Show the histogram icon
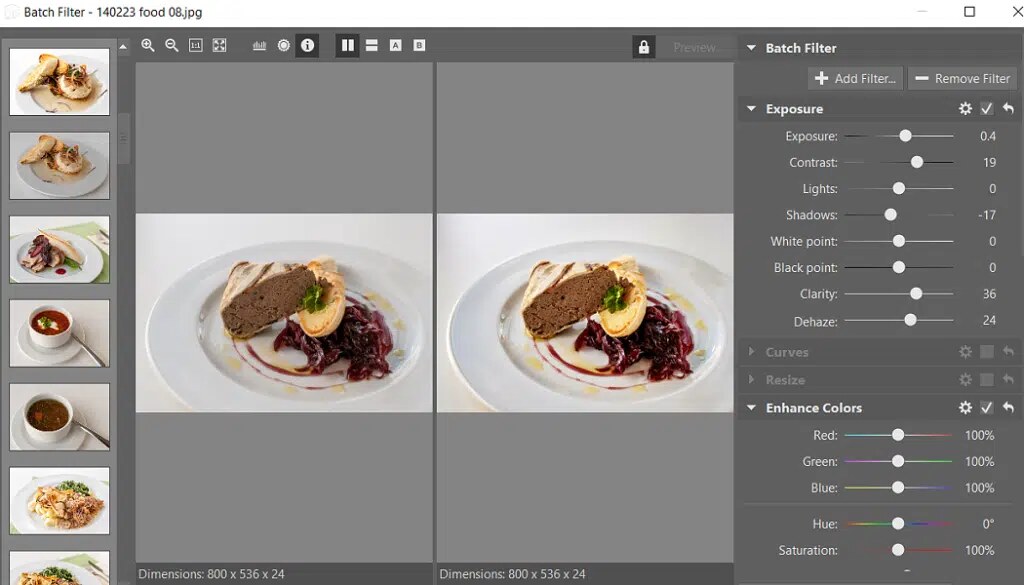1024x585 pixels. [x=259, y=45]
